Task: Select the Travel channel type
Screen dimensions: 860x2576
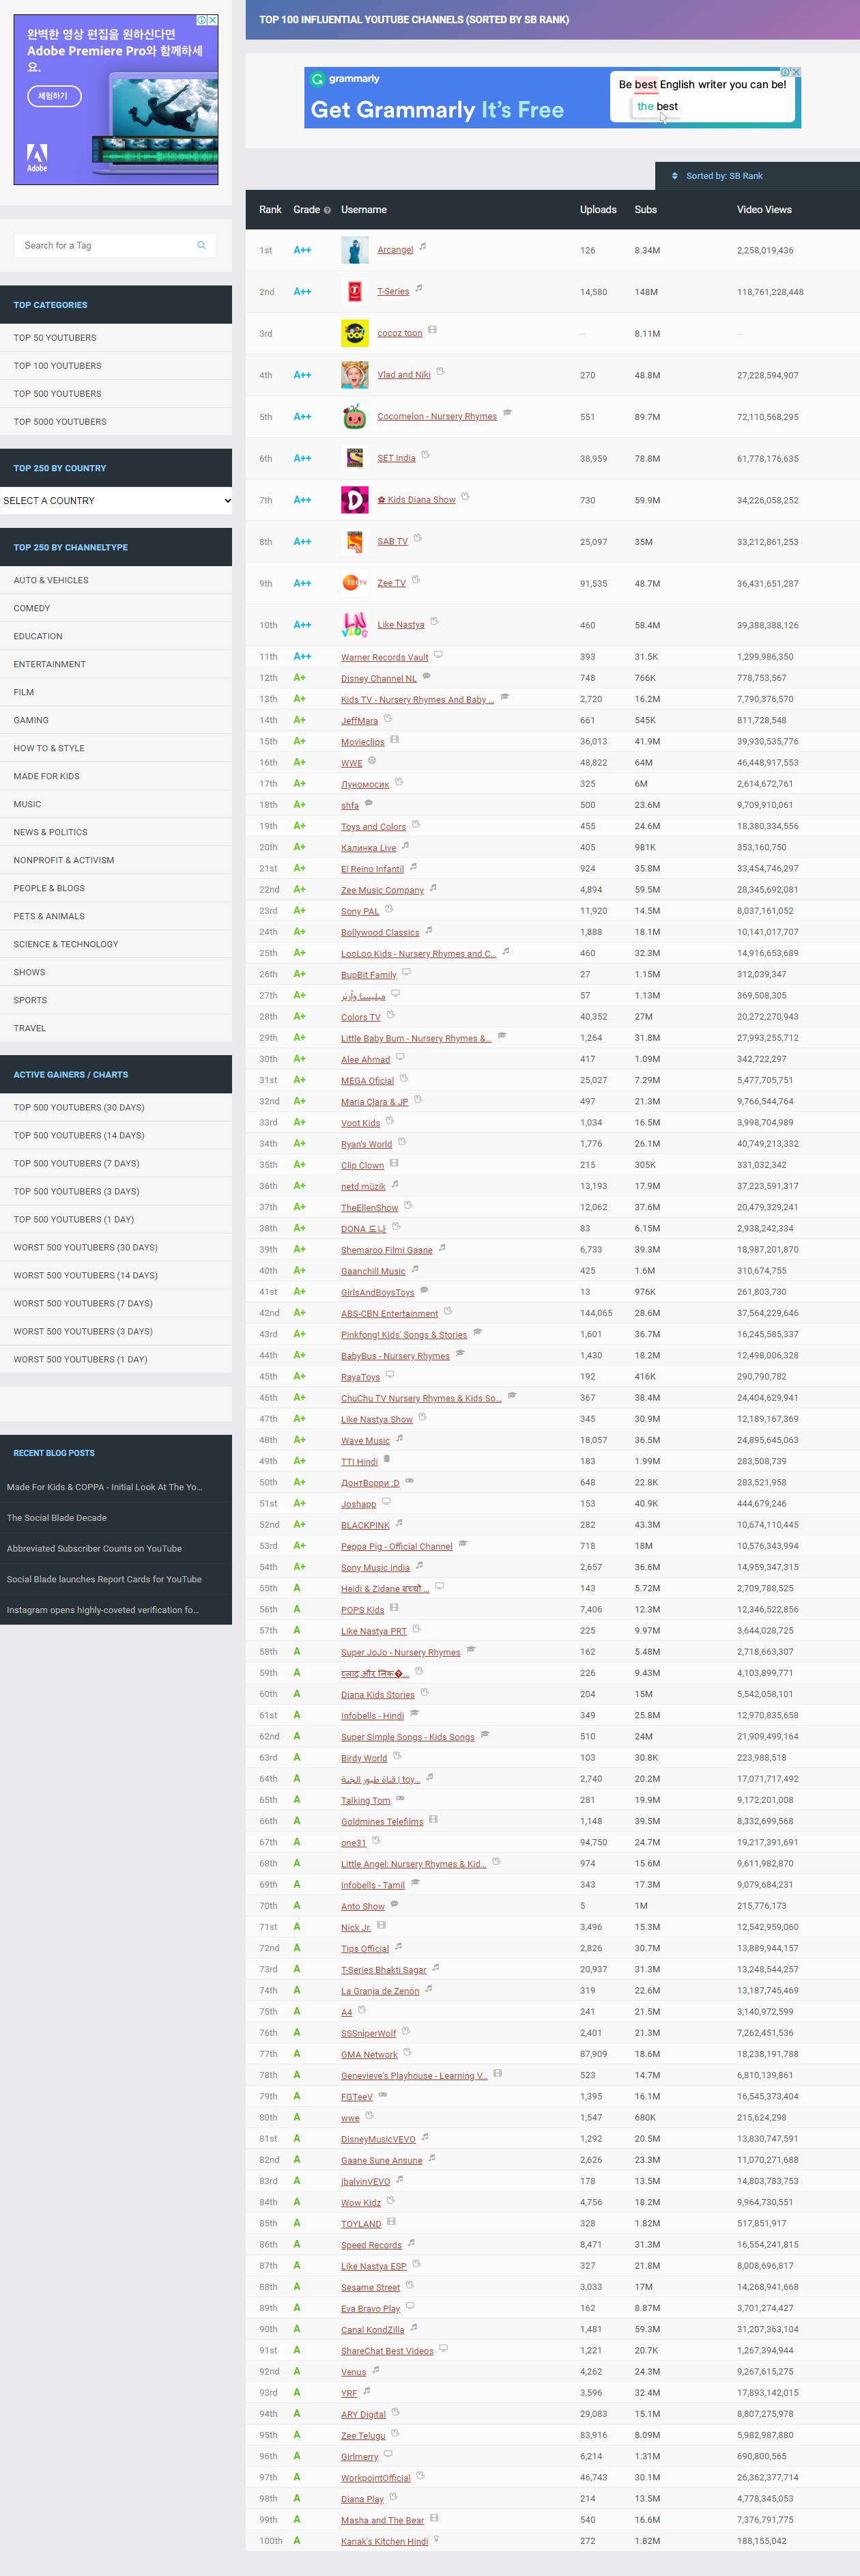Action: (x=116, y=1028)
